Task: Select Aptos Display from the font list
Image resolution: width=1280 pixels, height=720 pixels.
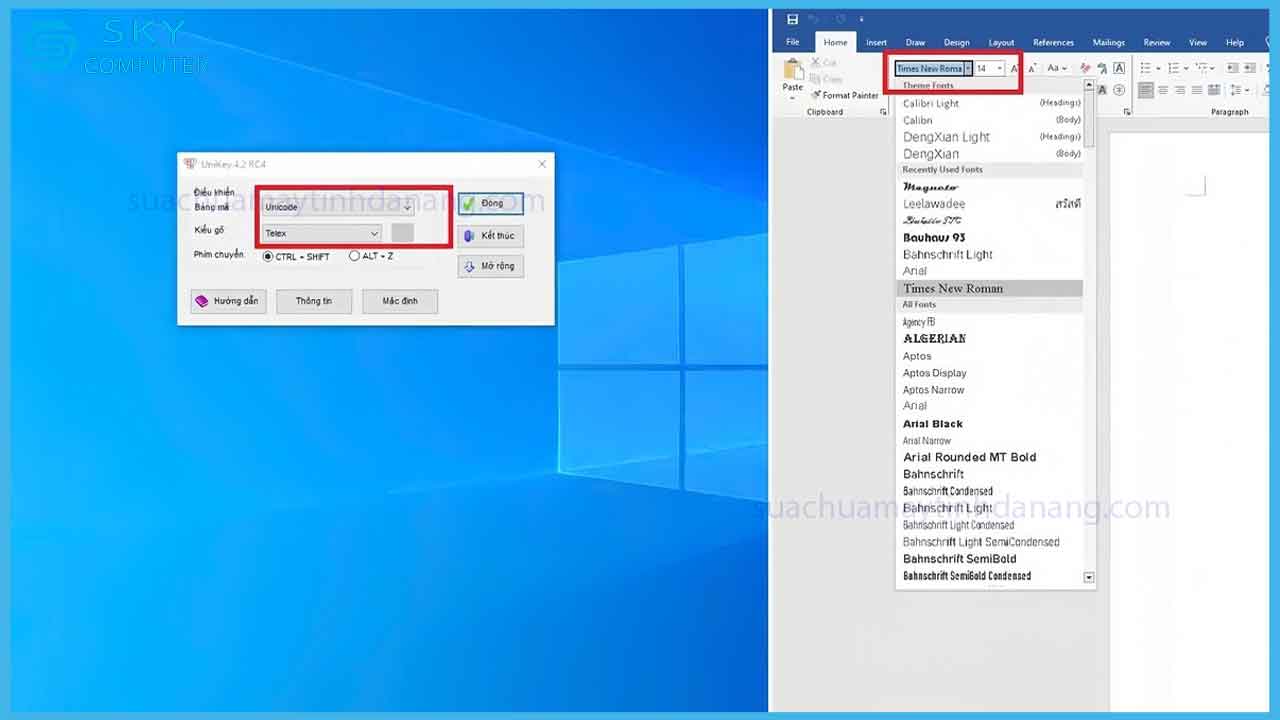Action: [x=990, y=373]
